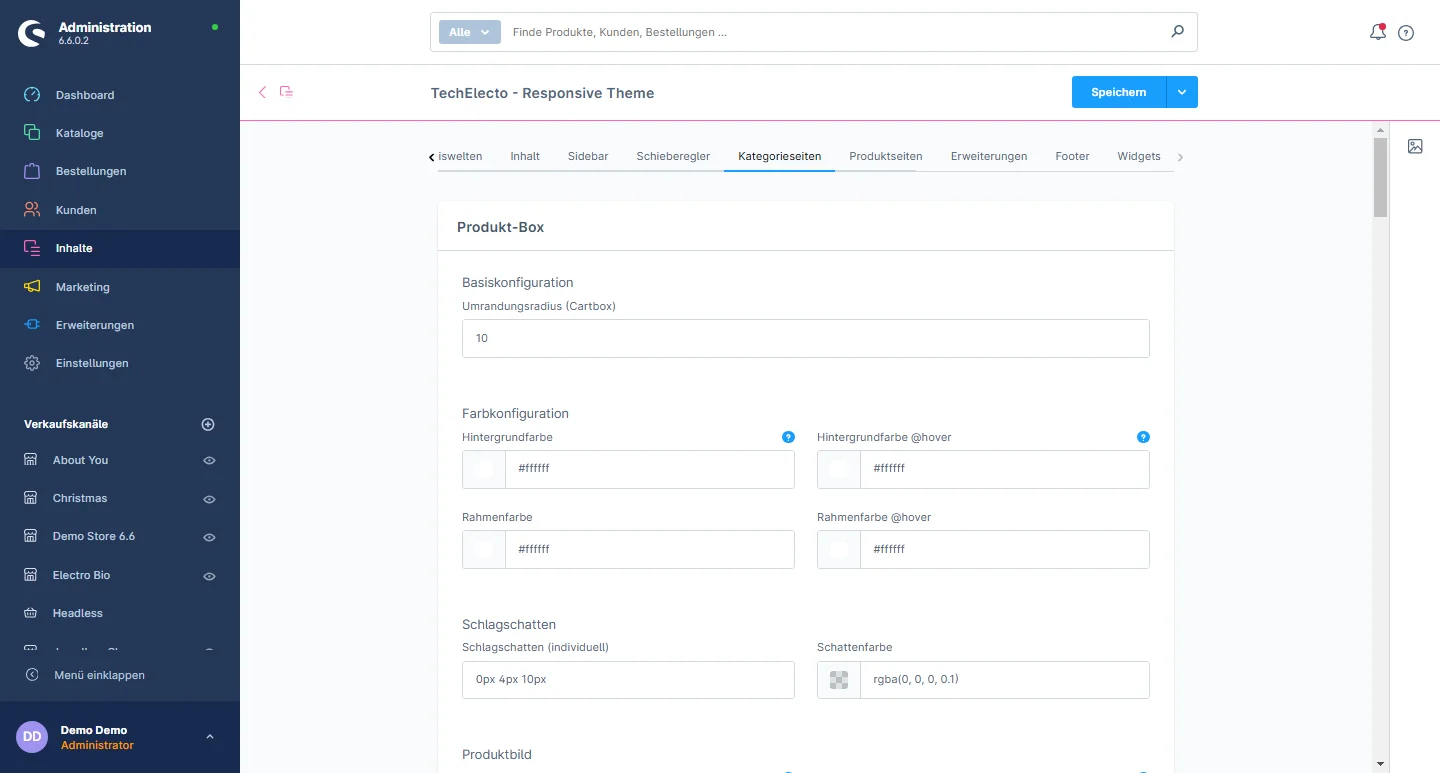Click the Speichern button
Screen dimensions: 1440x773
coord(1118,92)
